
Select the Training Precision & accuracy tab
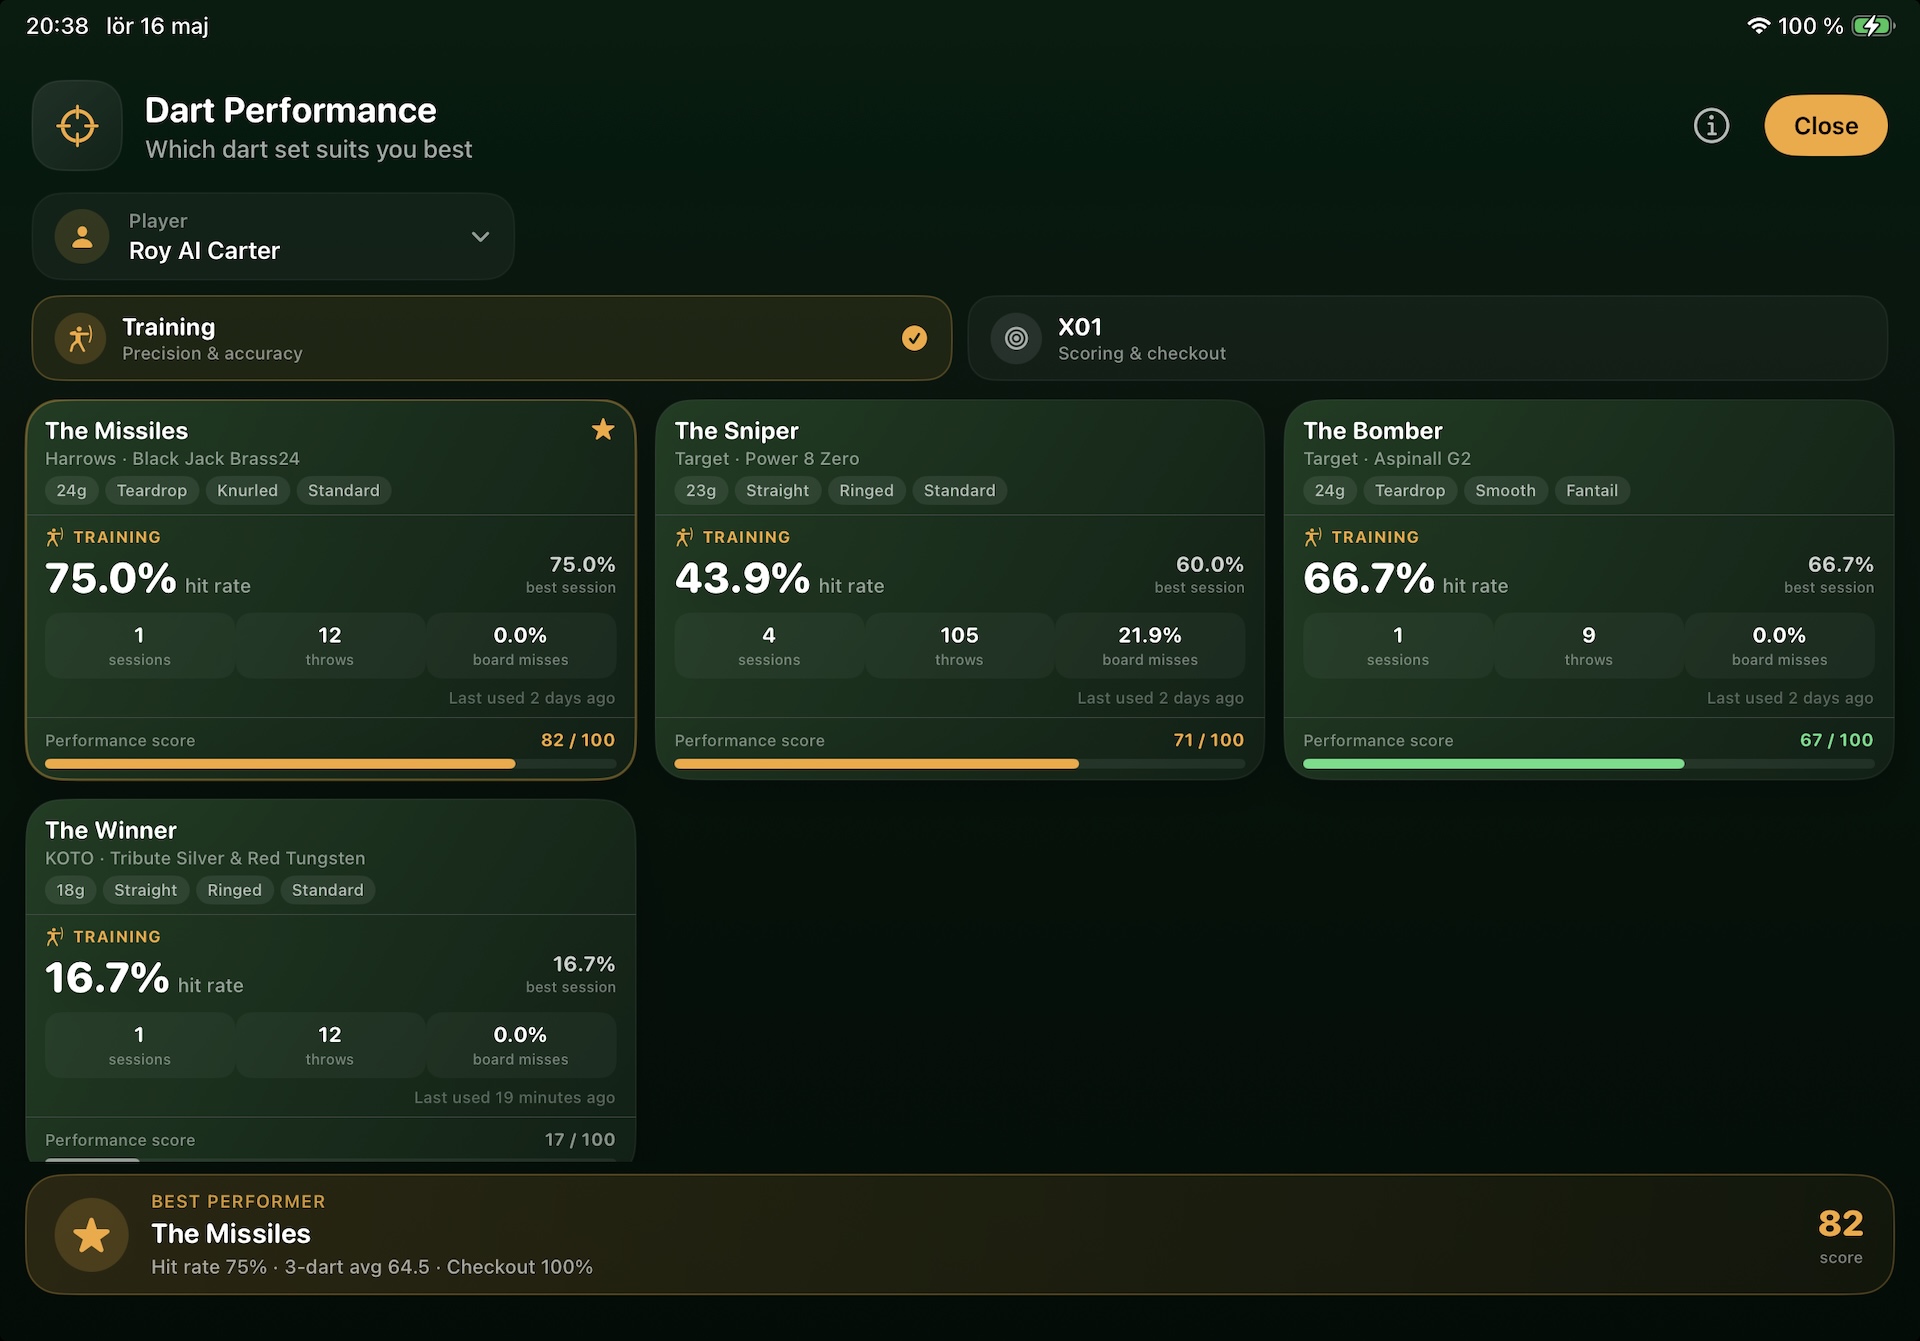[x=491, y=338]
